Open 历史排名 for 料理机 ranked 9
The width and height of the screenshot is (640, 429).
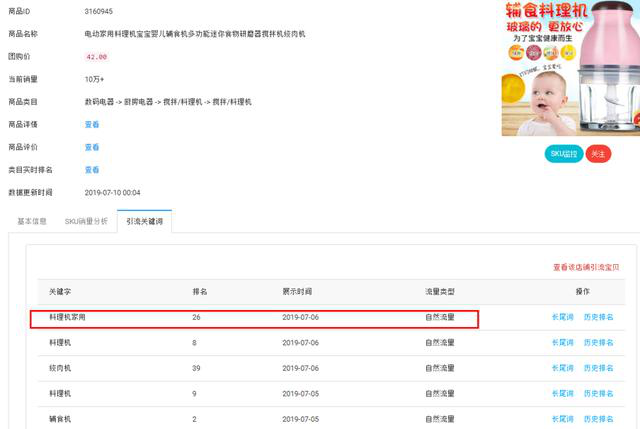click(x=598, y=394)
